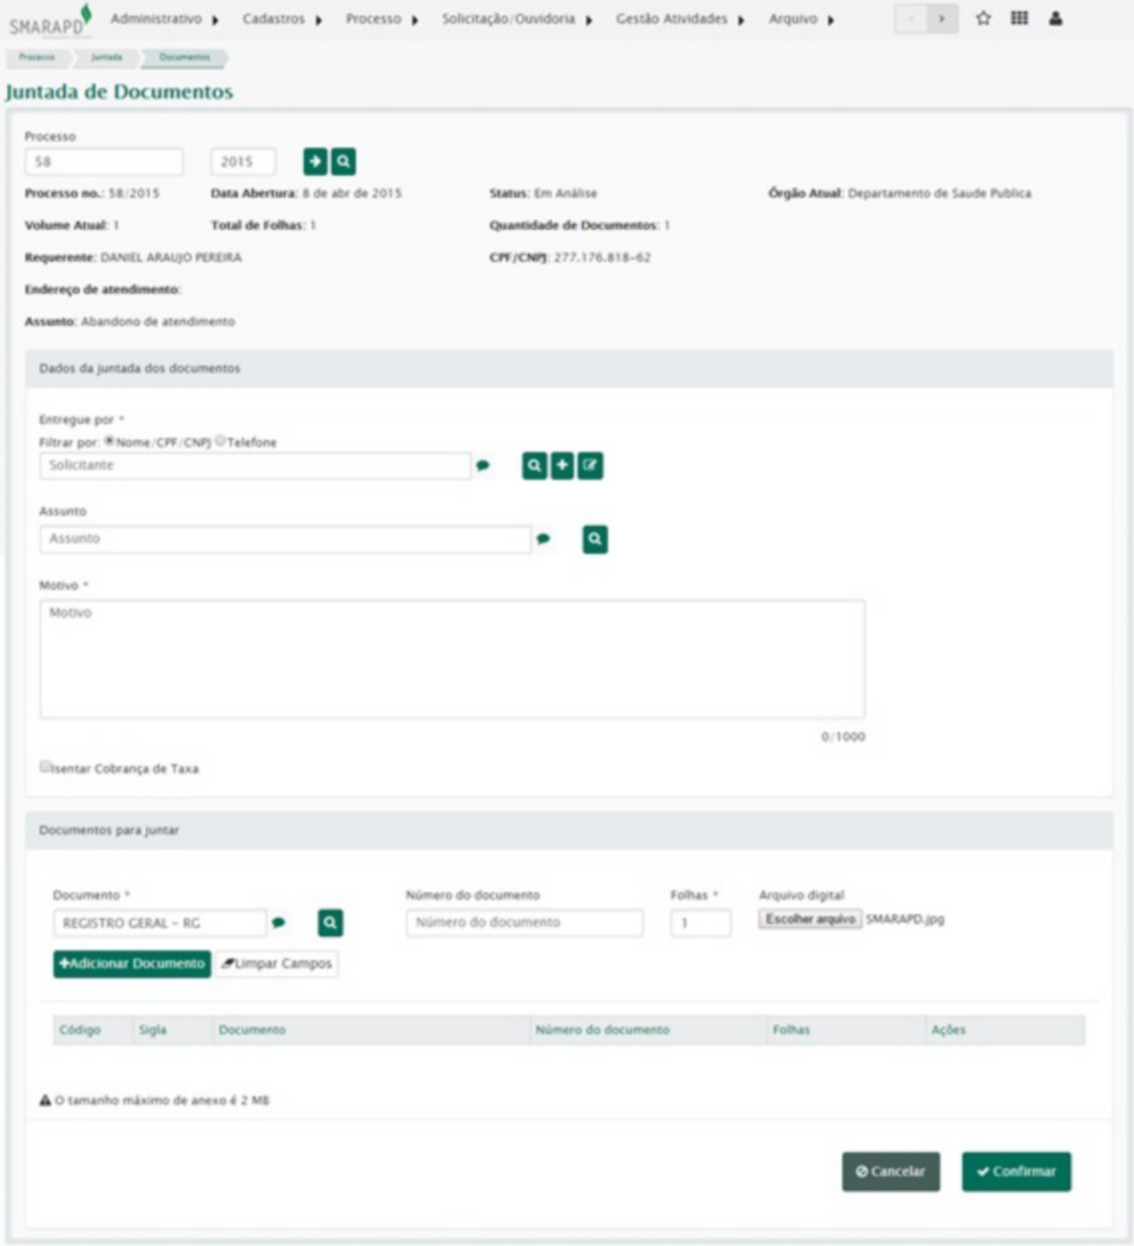Image resolution: width=1134 pixels, height=1246 pixels.
Task: Click search icon next to Assunto field
Action: pyautogui.click(x=595, y=540)
